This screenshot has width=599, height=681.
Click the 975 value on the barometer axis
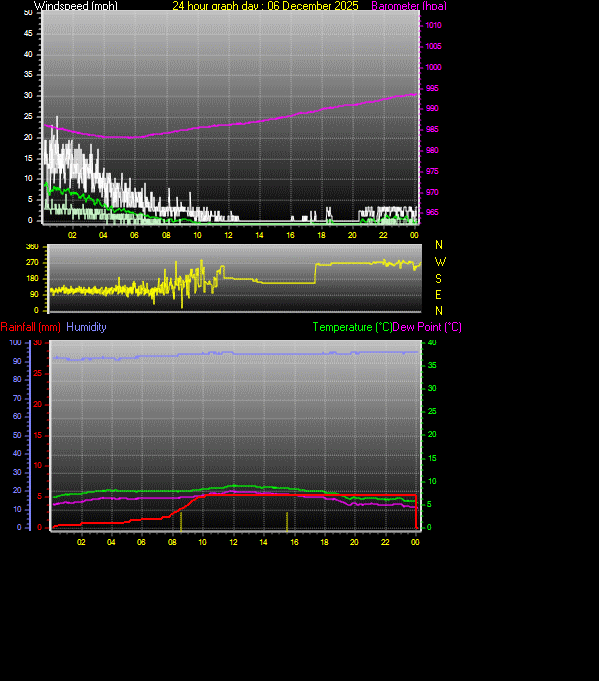click(432, 171)
